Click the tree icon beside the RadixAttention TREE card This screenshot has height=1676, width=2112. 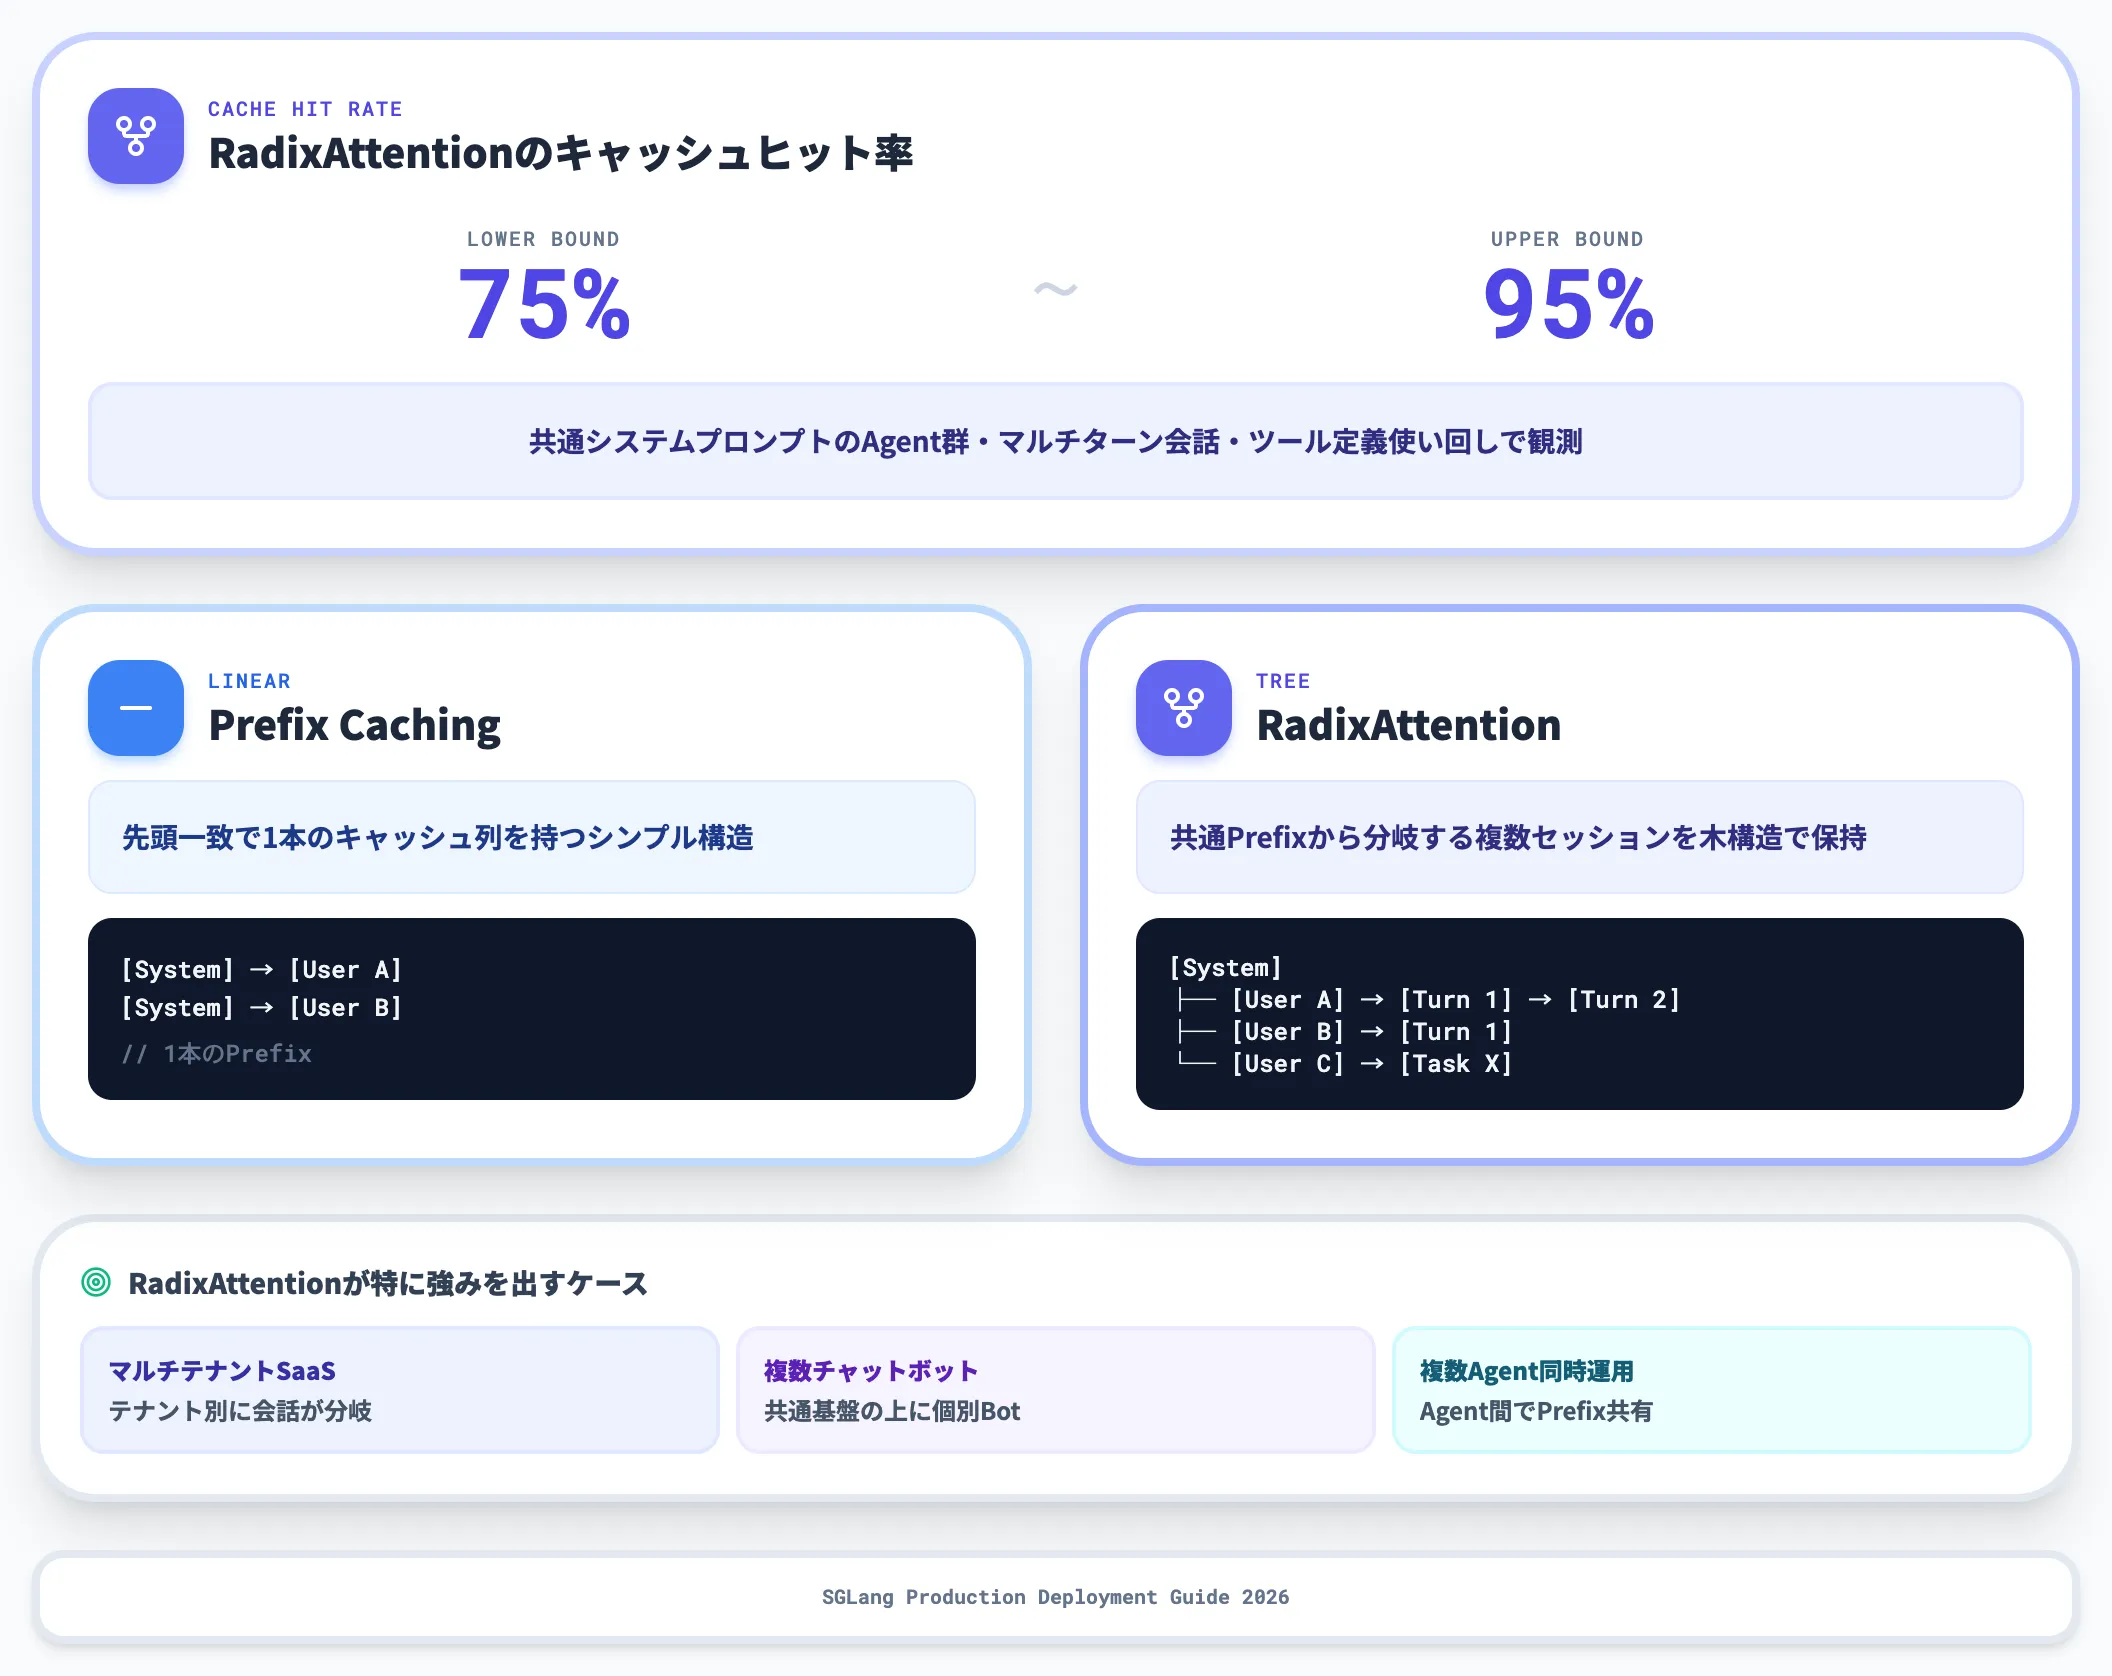[1184, 708]
